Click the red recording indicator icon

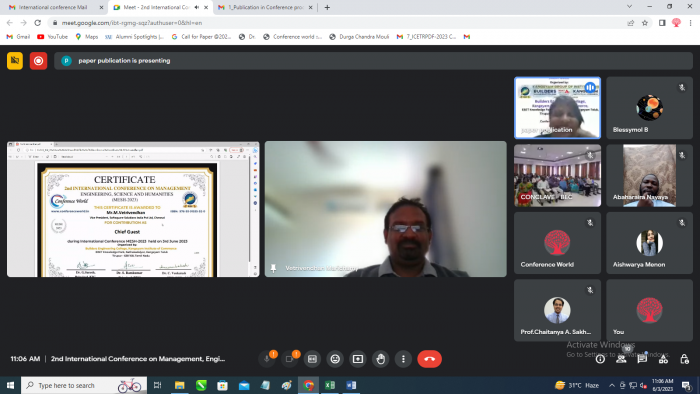click(x=38, y=61)
